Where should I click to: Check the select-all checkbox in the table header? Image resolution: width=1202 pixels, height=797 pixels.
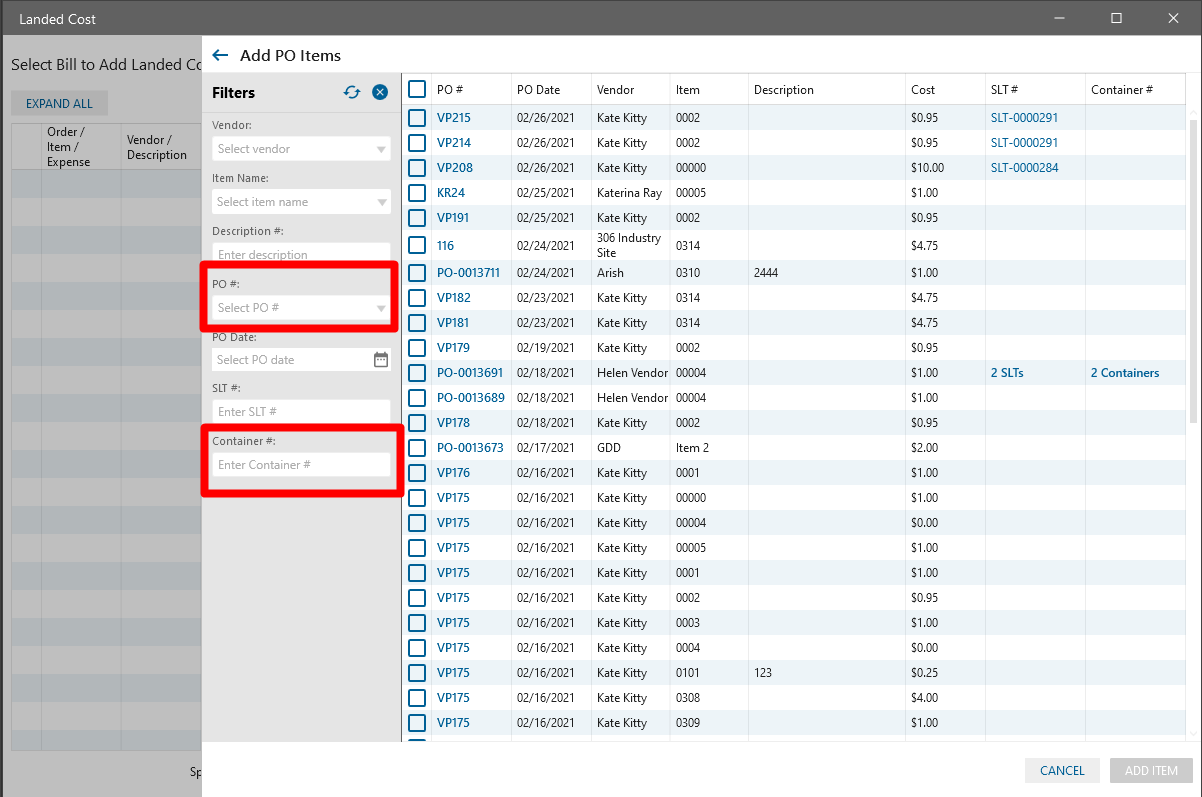tap(417, 89)
